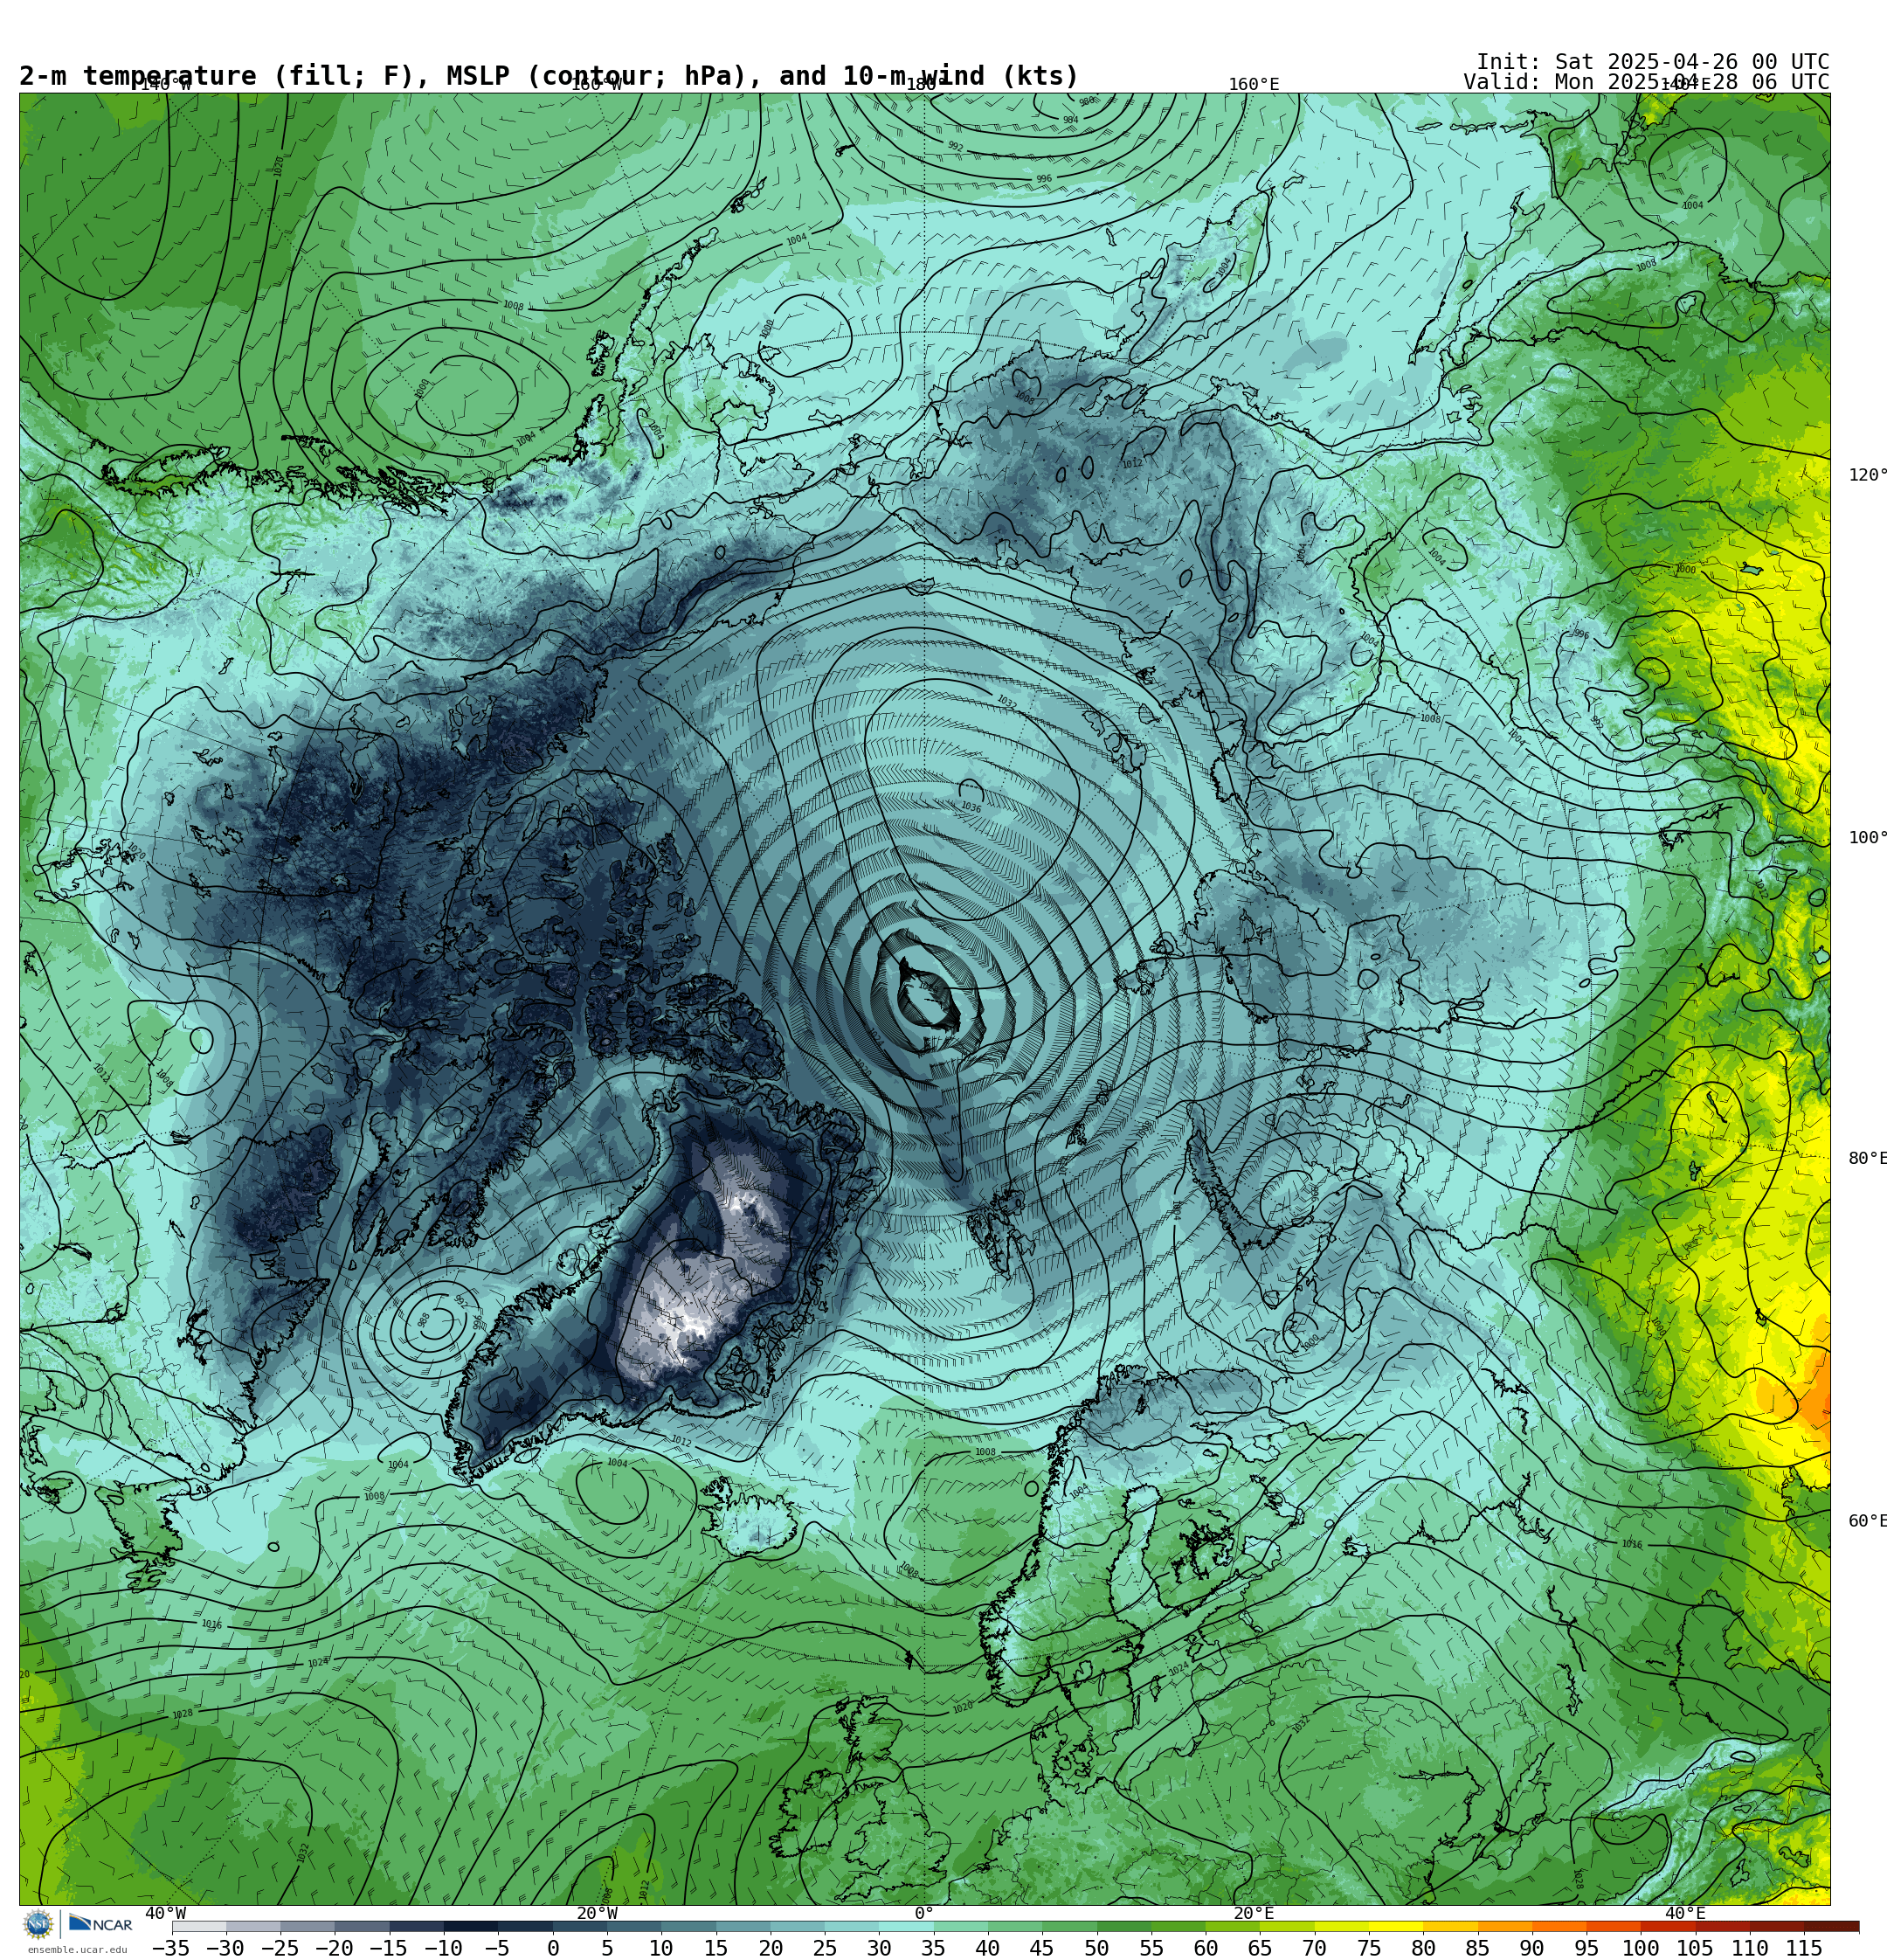Open the ensemble.ucar.edu link text
Viewport: 1887px width, 1960px height.
[77, 1950]
